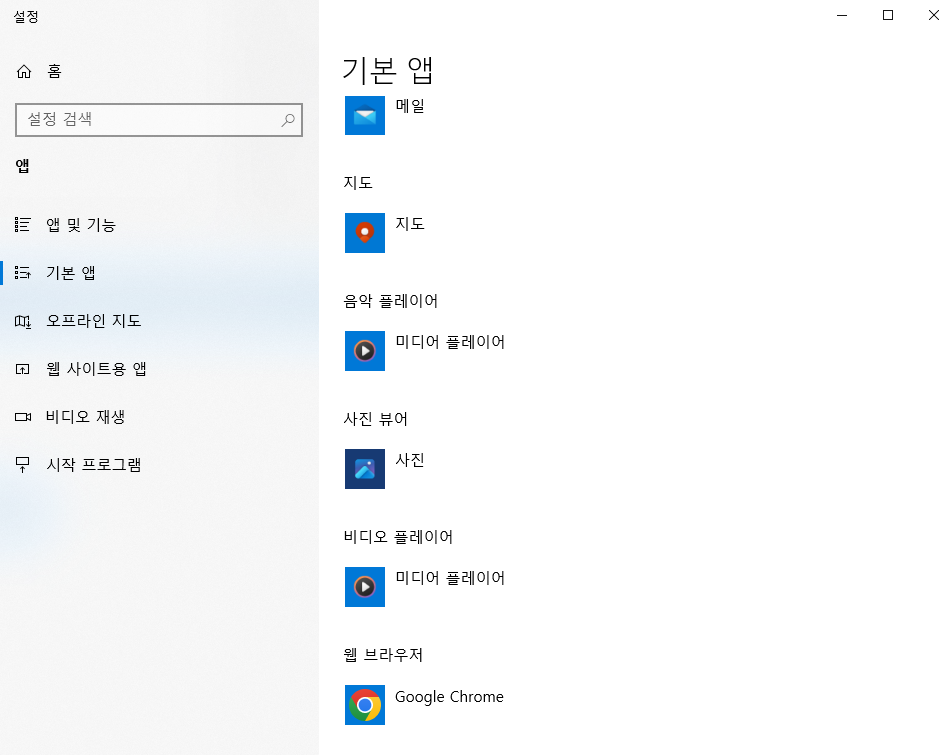Click Media Player icon under 비디오 플레이어
Image resolution: width=949 pixels, height=755 pixels.
pos(365,587)
